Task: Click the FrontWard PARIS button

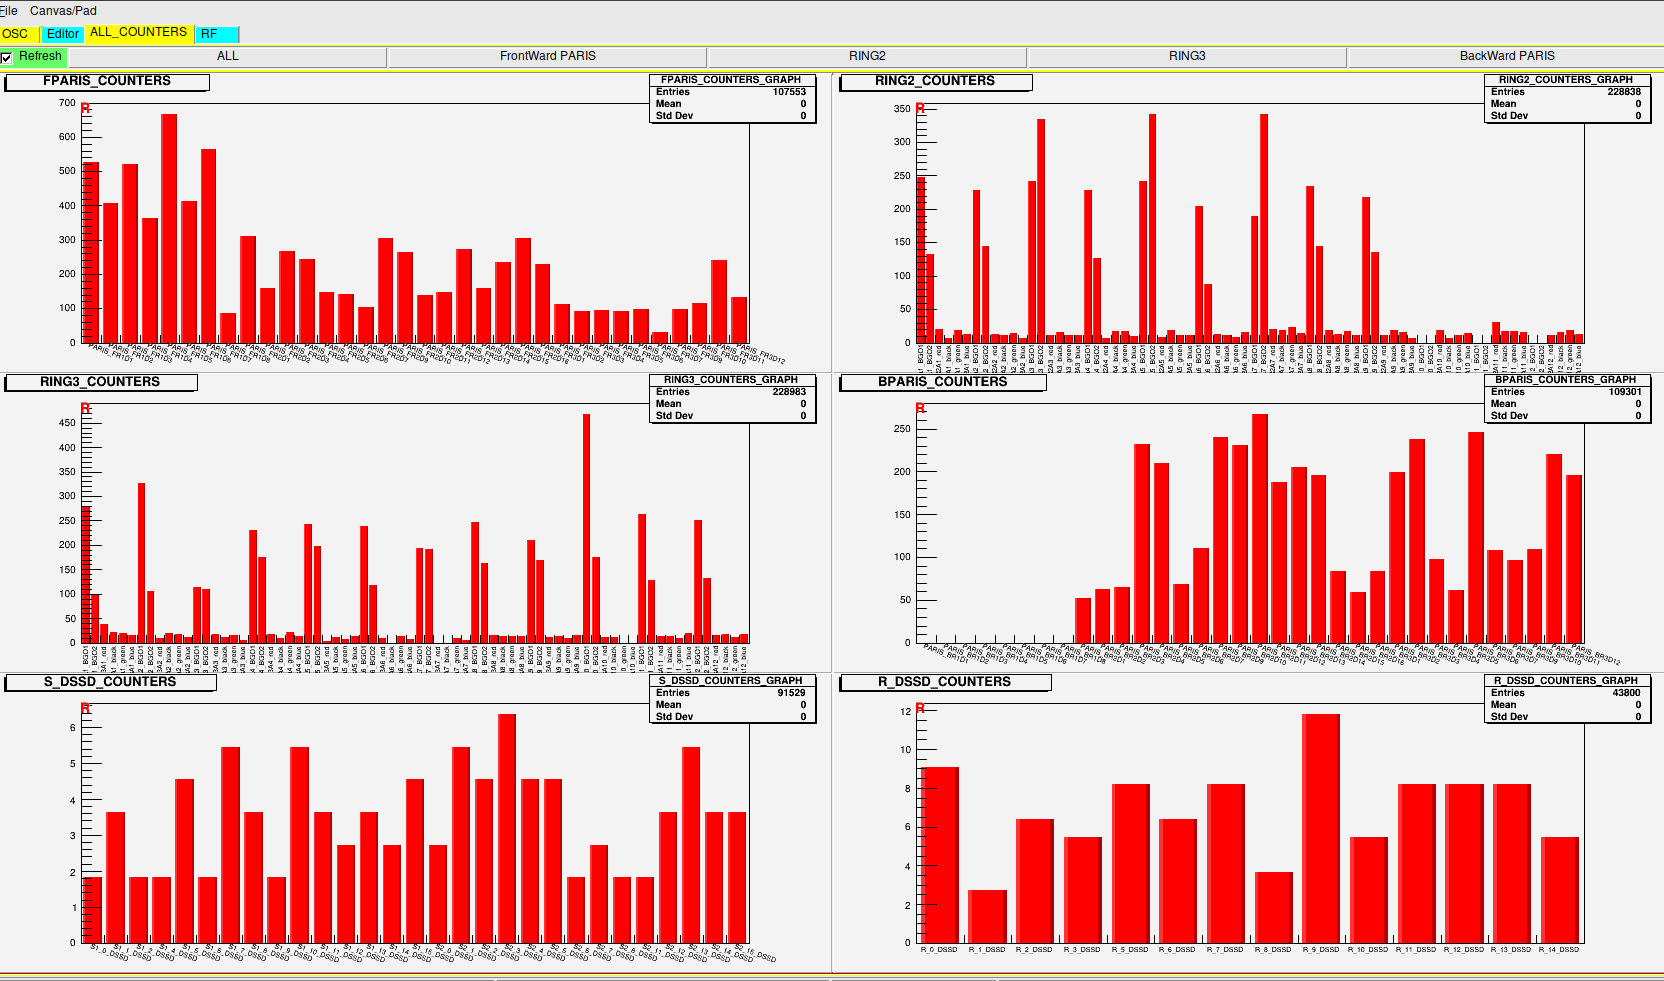Action: [x=547, y=57]
